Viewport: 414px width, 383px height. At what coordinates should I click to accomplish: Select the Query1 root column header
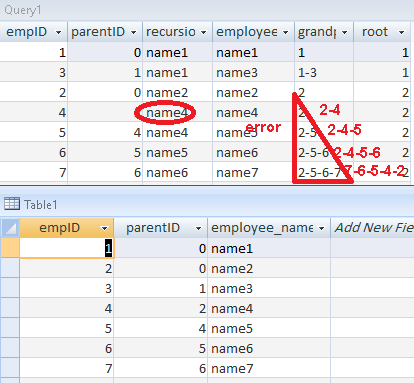coord(382,32)
